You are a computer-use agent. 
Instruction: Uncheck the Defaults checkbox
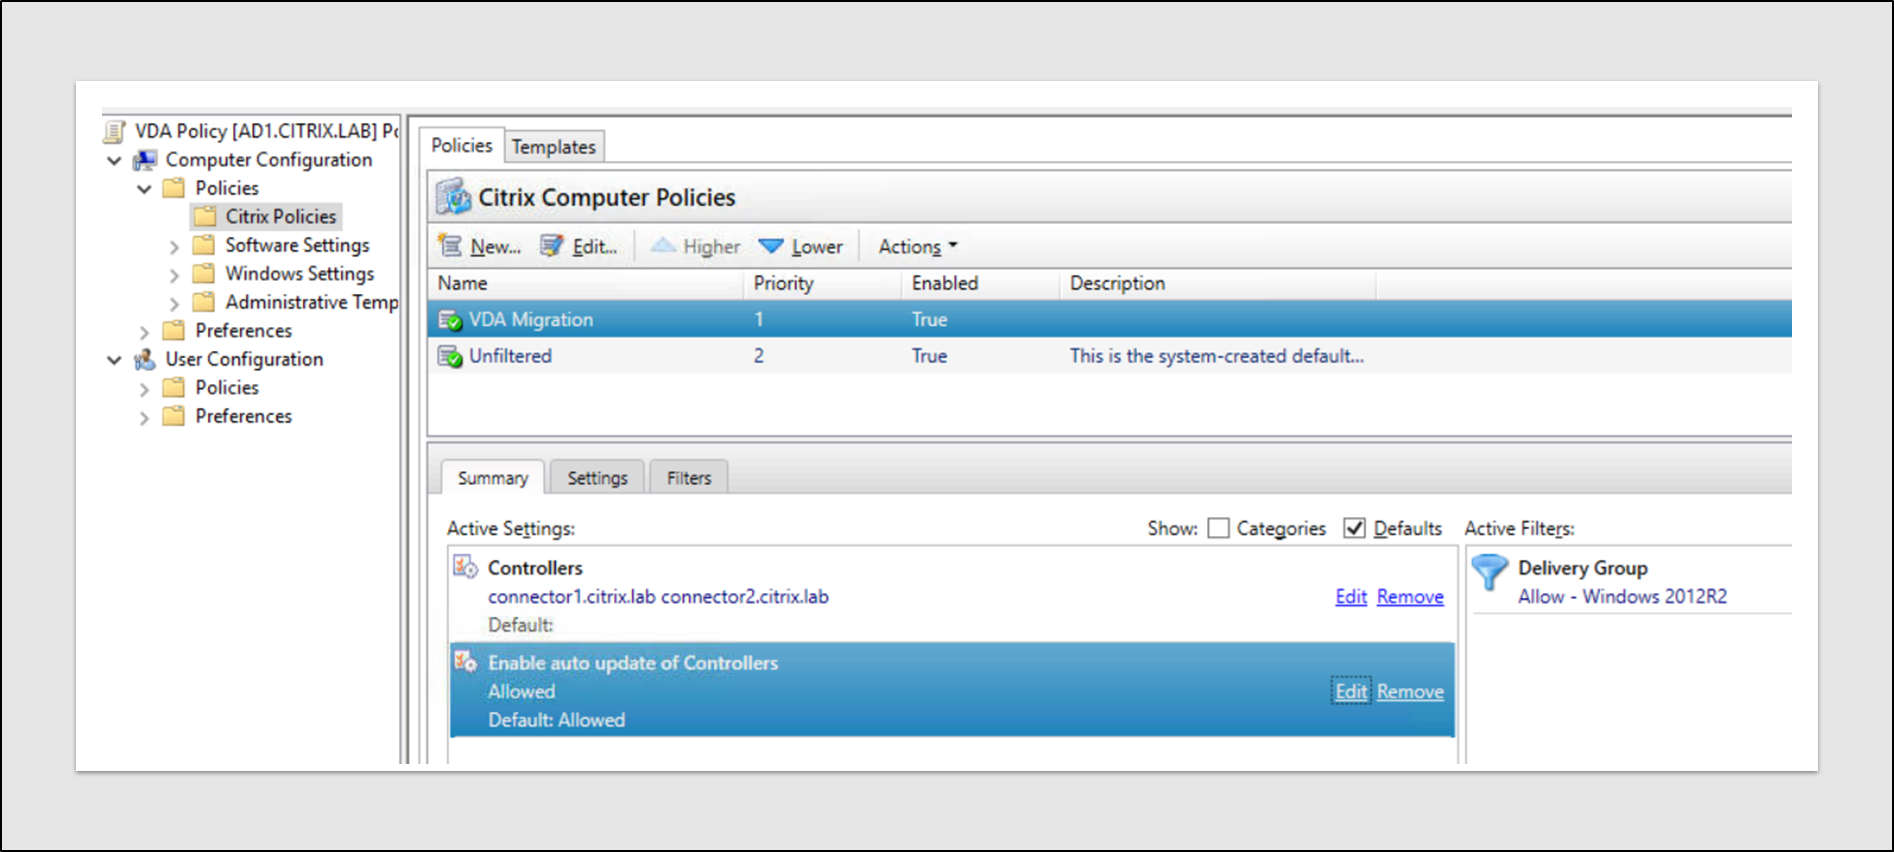(1354, 528)
